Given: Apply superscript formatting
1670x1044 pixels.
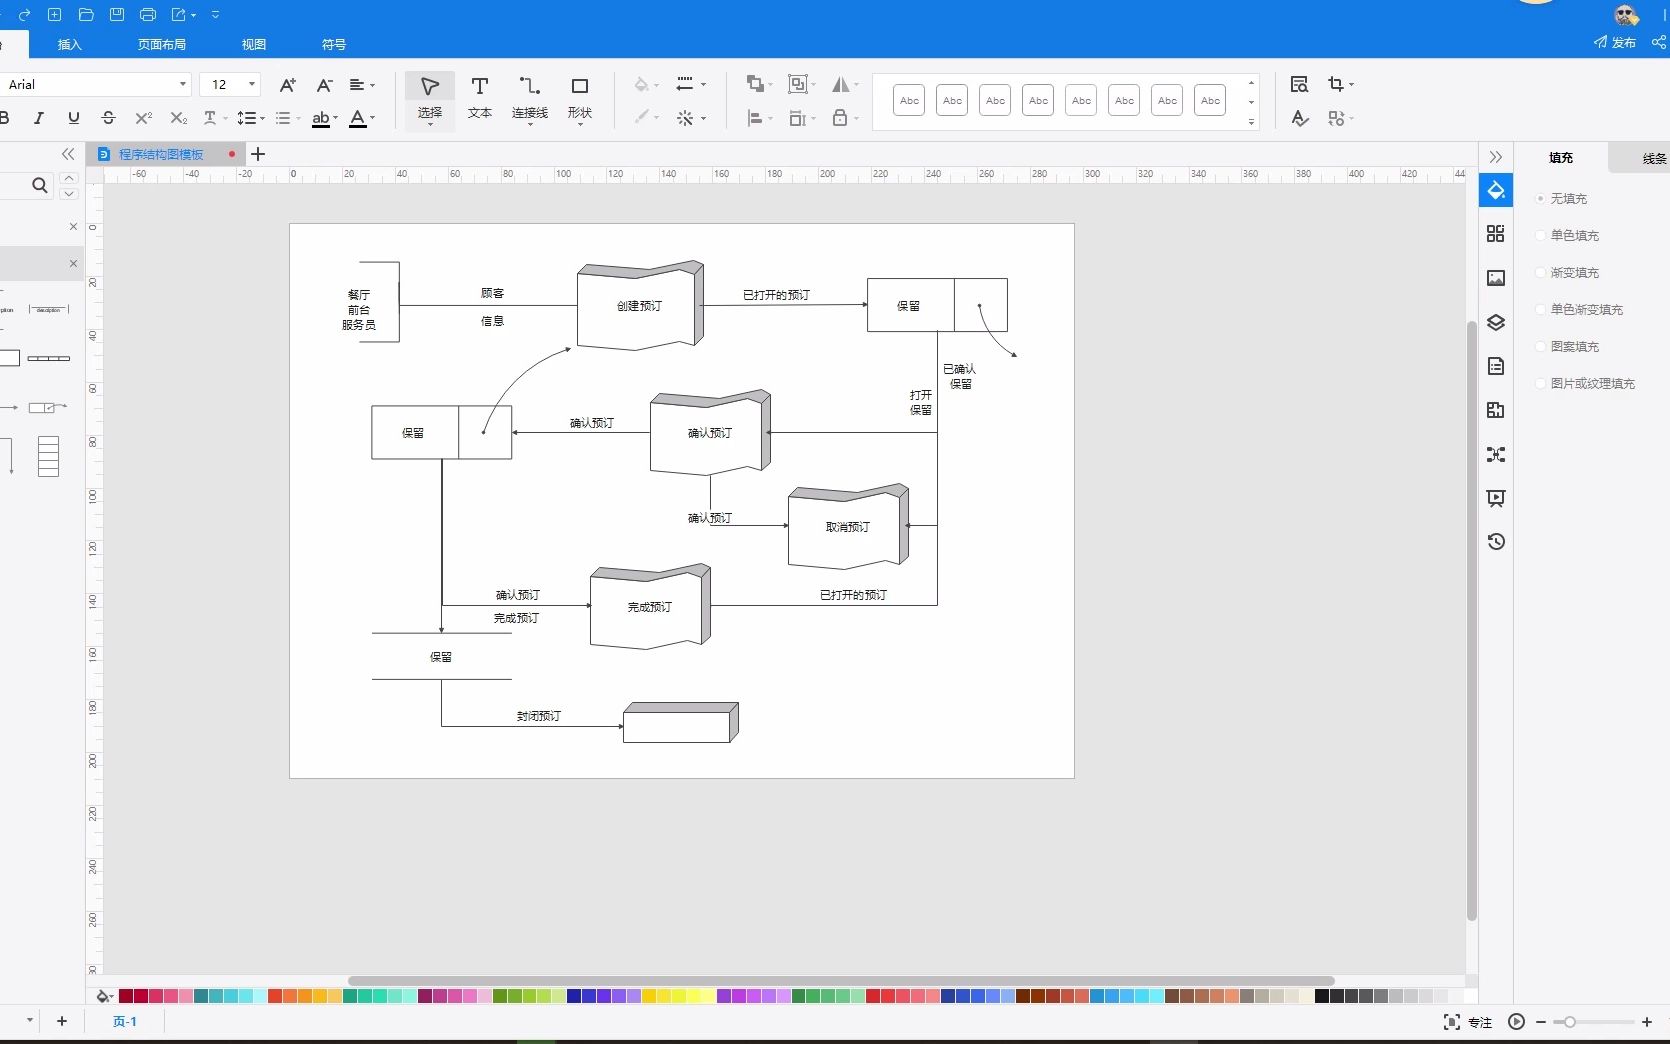Looking at the screenshot, I should coord(144,118).
